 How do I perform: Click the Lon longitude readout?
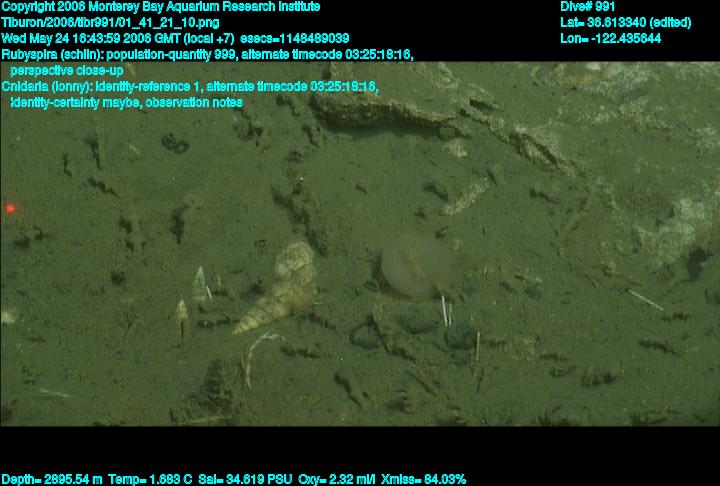(610, 38)
